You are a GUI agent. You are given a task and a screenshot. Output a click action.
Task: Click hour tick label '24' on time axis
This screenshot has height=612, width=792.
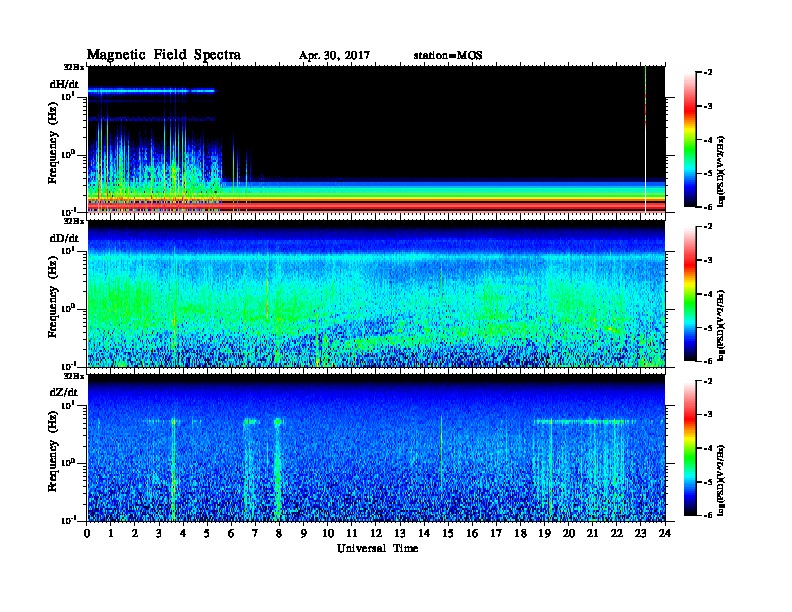coord(665,533)
